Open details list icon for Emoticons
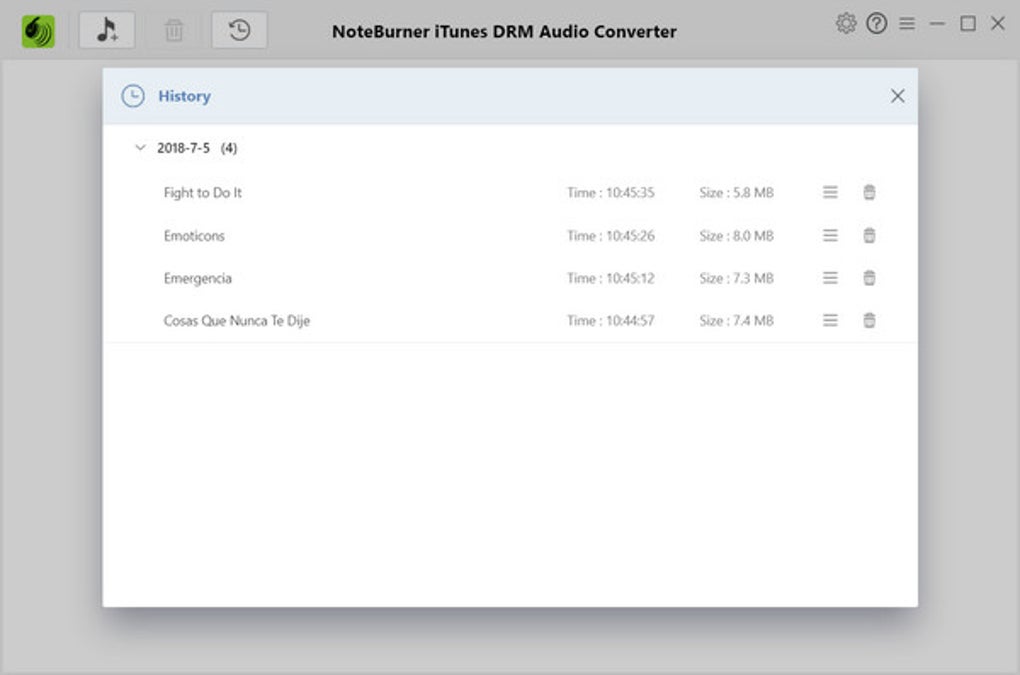The width and height of the screenshot is (1020, 675). (x=830, y=235)
